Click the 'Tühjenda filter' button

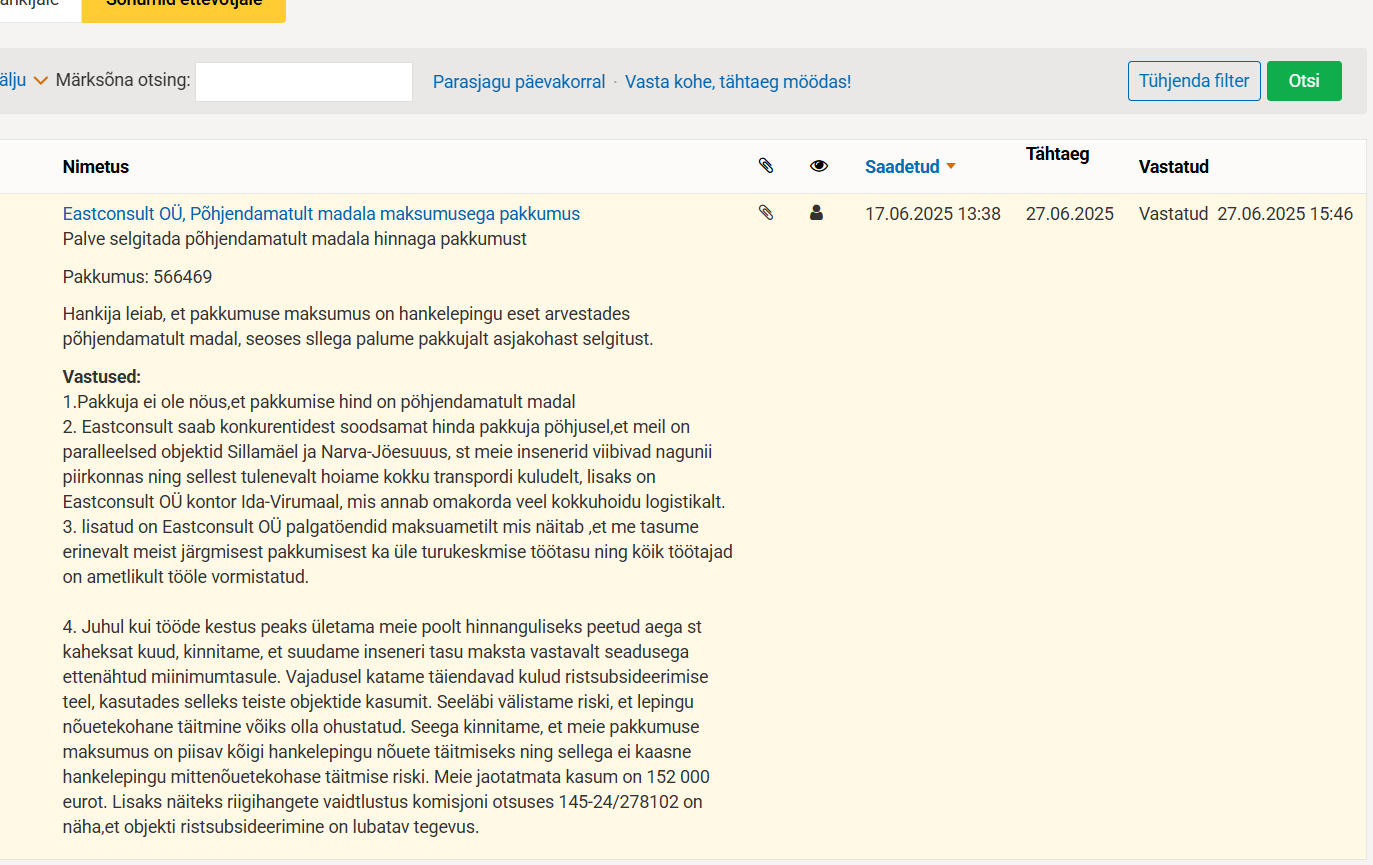(1194, 81)
